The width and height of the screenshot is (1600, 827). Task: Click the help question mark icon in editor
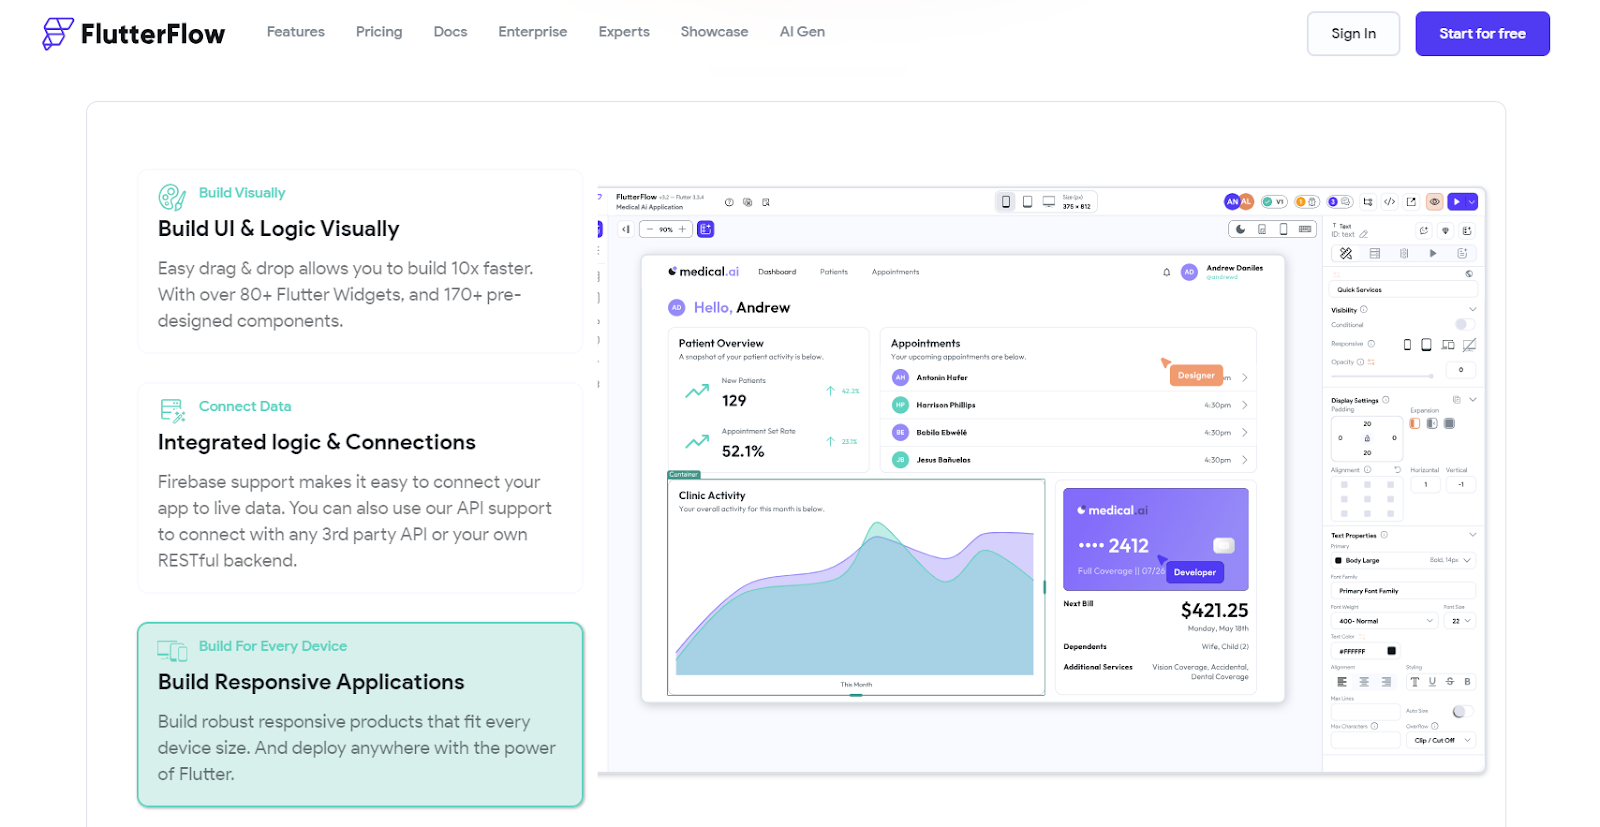pyautogui.click(x=729, y=202)
